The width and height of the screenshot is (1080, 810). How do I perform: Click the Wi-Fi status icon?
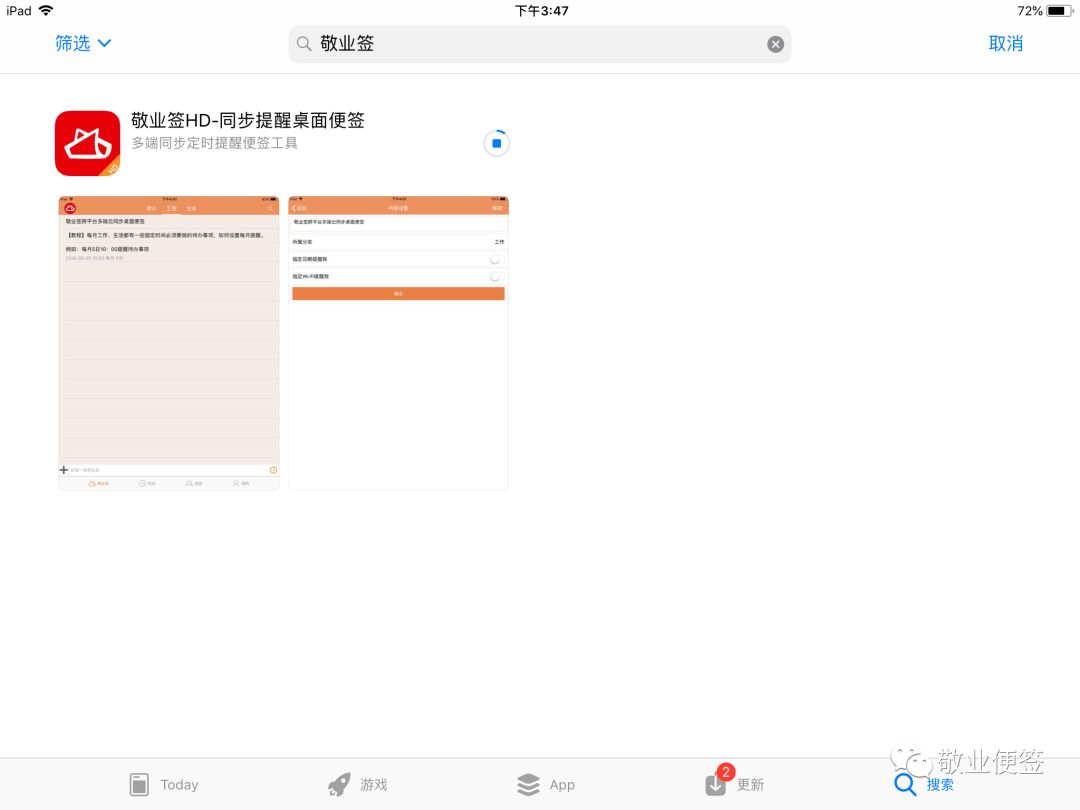[x=46, y=10]
